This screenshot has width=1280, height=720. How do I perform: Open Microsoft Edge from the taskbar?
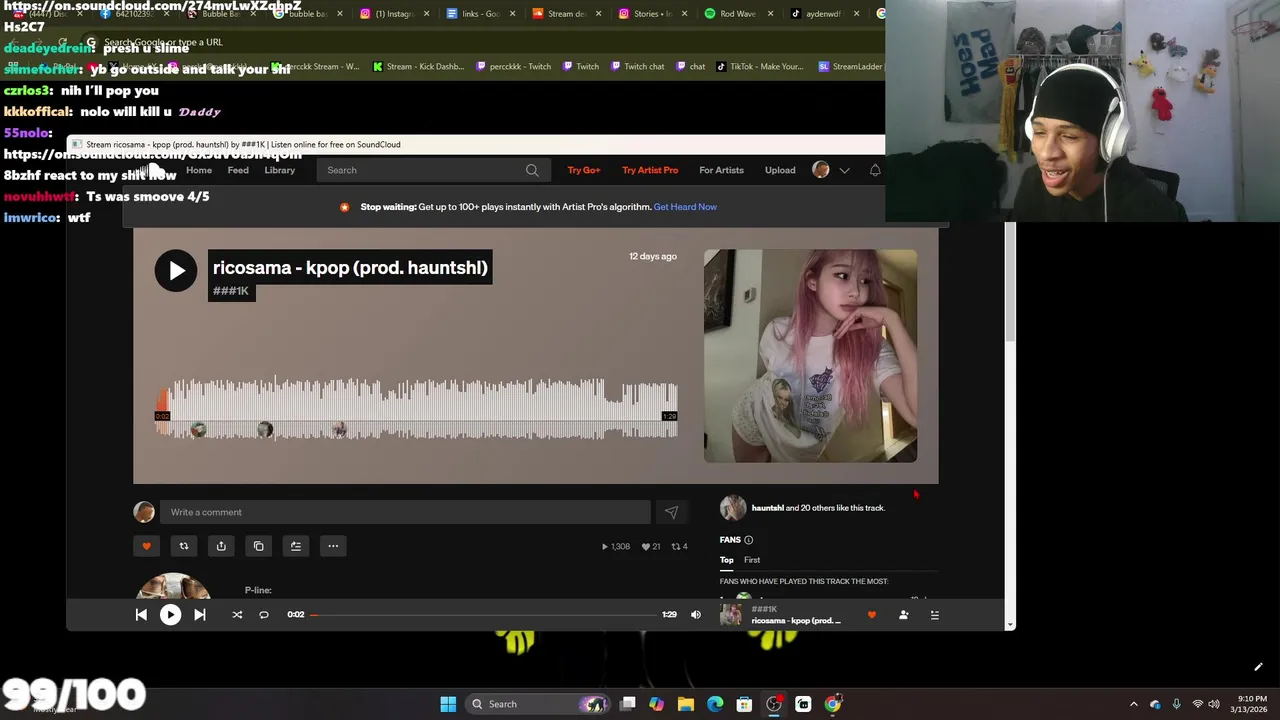715,704
